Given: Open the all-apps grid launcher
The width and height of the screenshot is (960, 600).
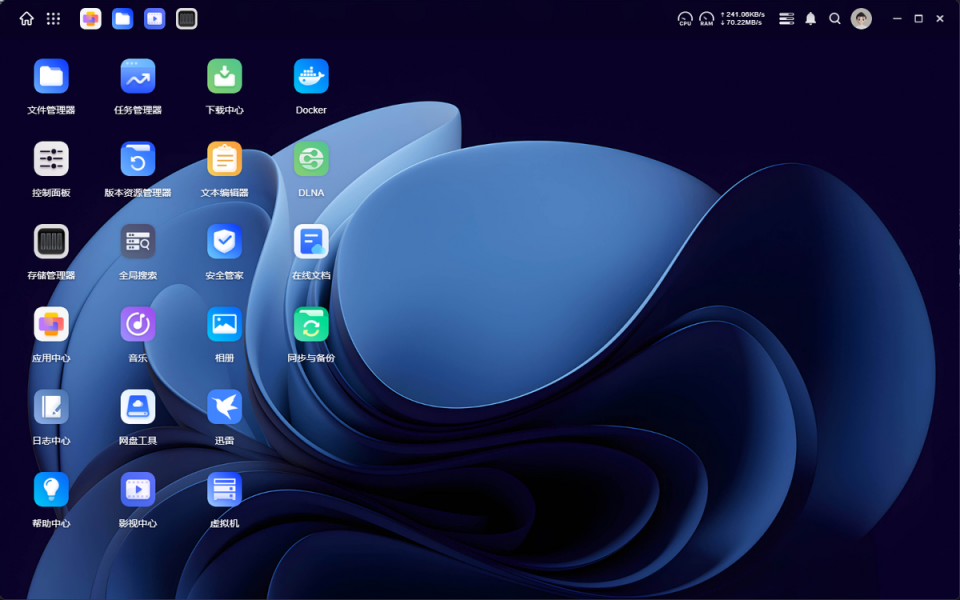Looking at the screenshot, I should (x=53, y=19).
